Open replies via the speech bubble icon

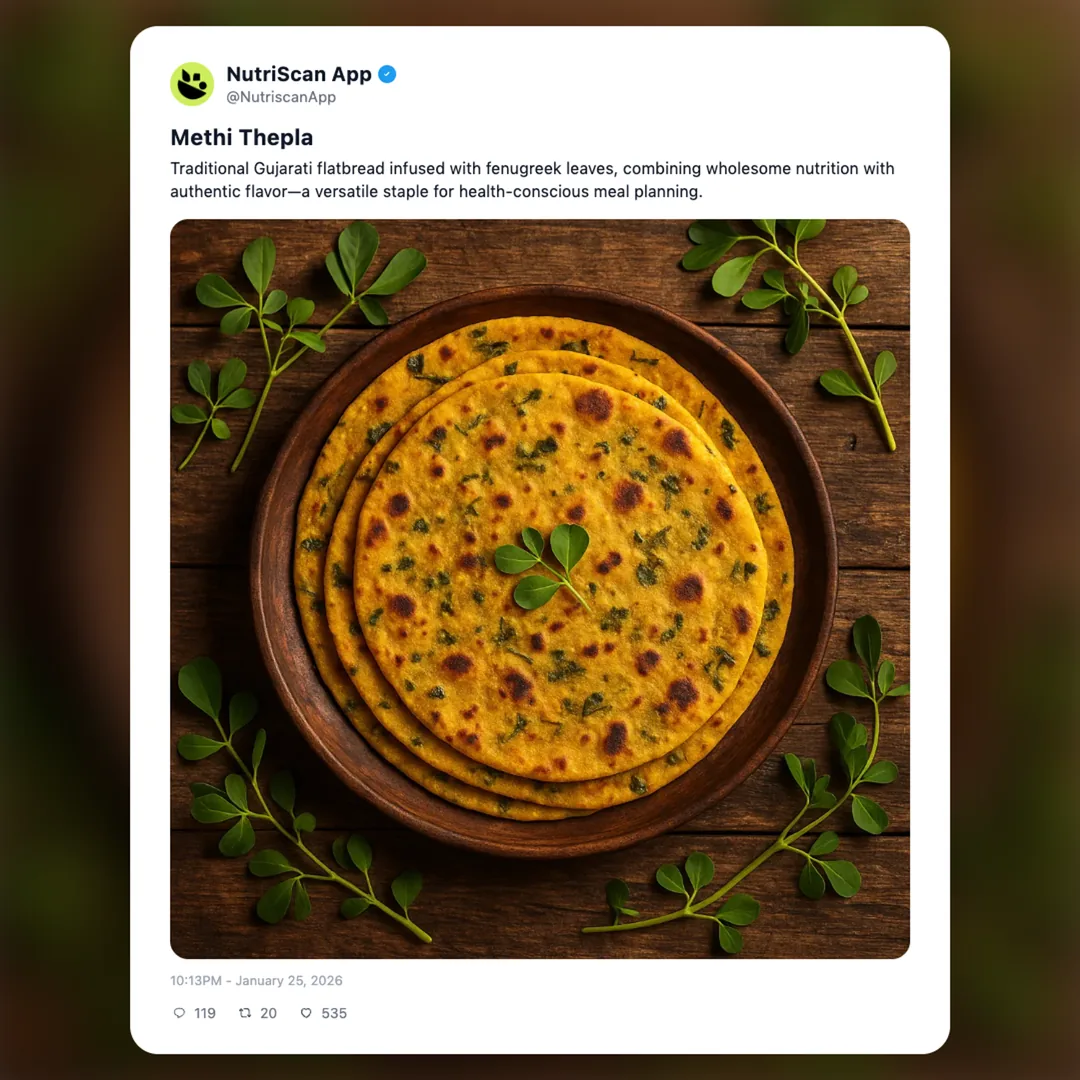(x=178, y=1013)
